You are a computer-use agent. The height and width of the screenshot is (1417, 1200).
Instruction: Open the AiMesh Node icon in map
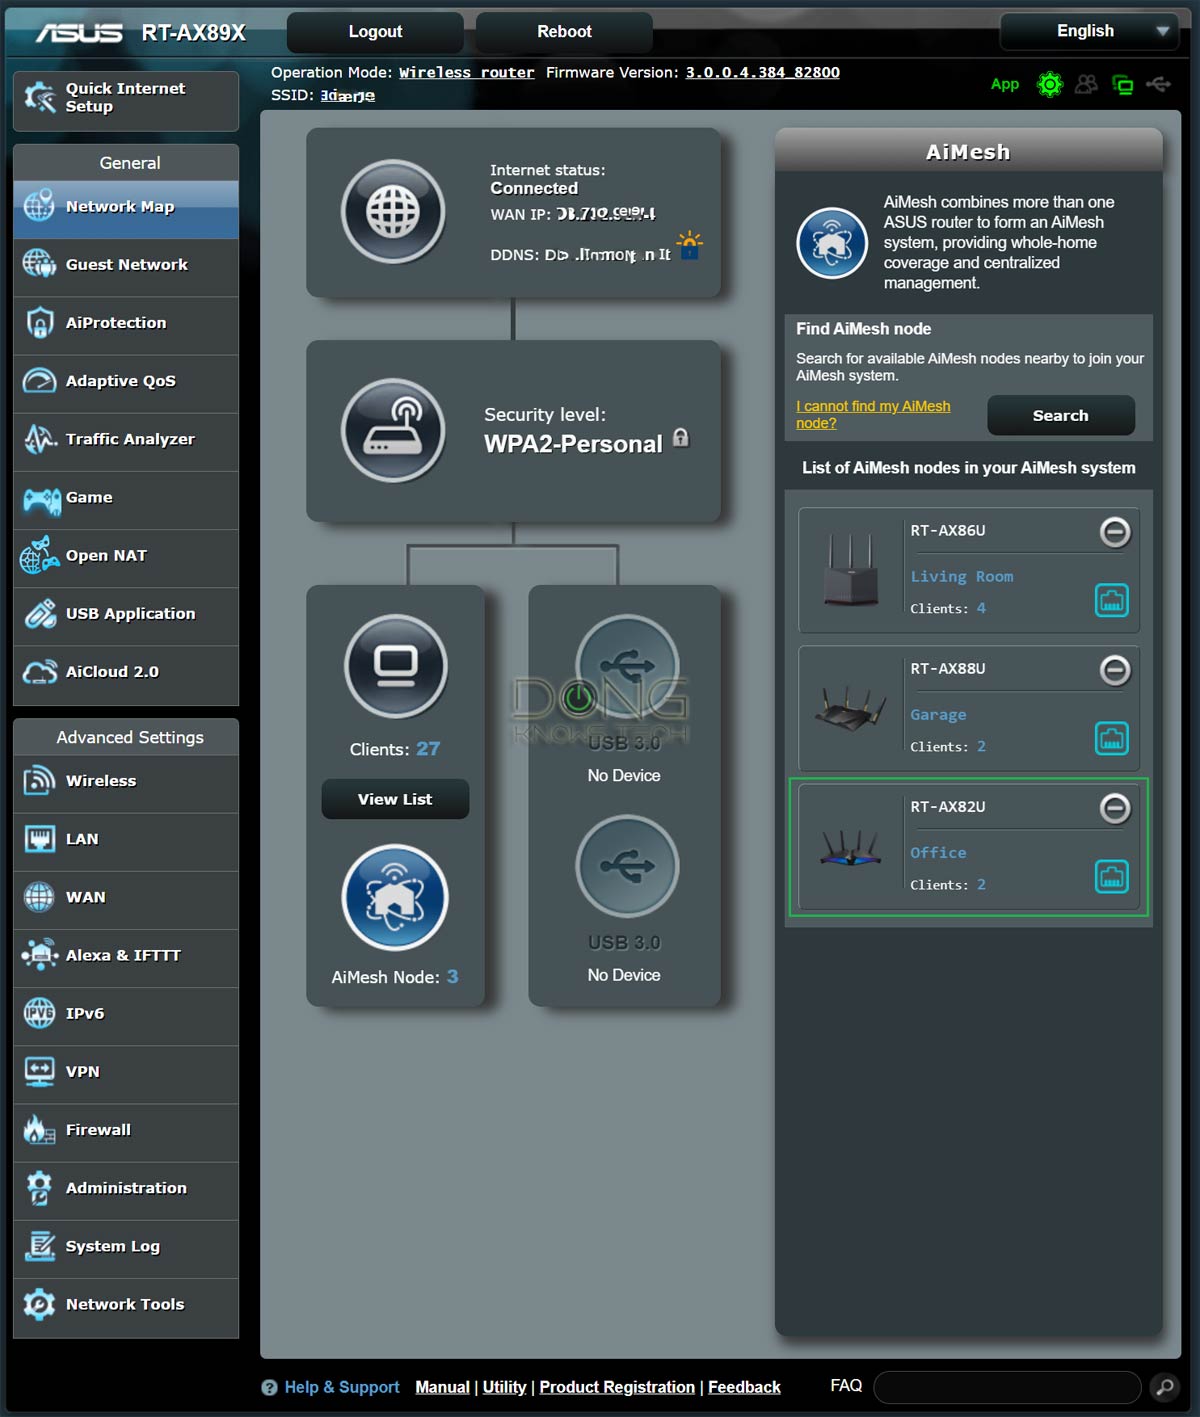pyautogui.click(x=395, y=897)
